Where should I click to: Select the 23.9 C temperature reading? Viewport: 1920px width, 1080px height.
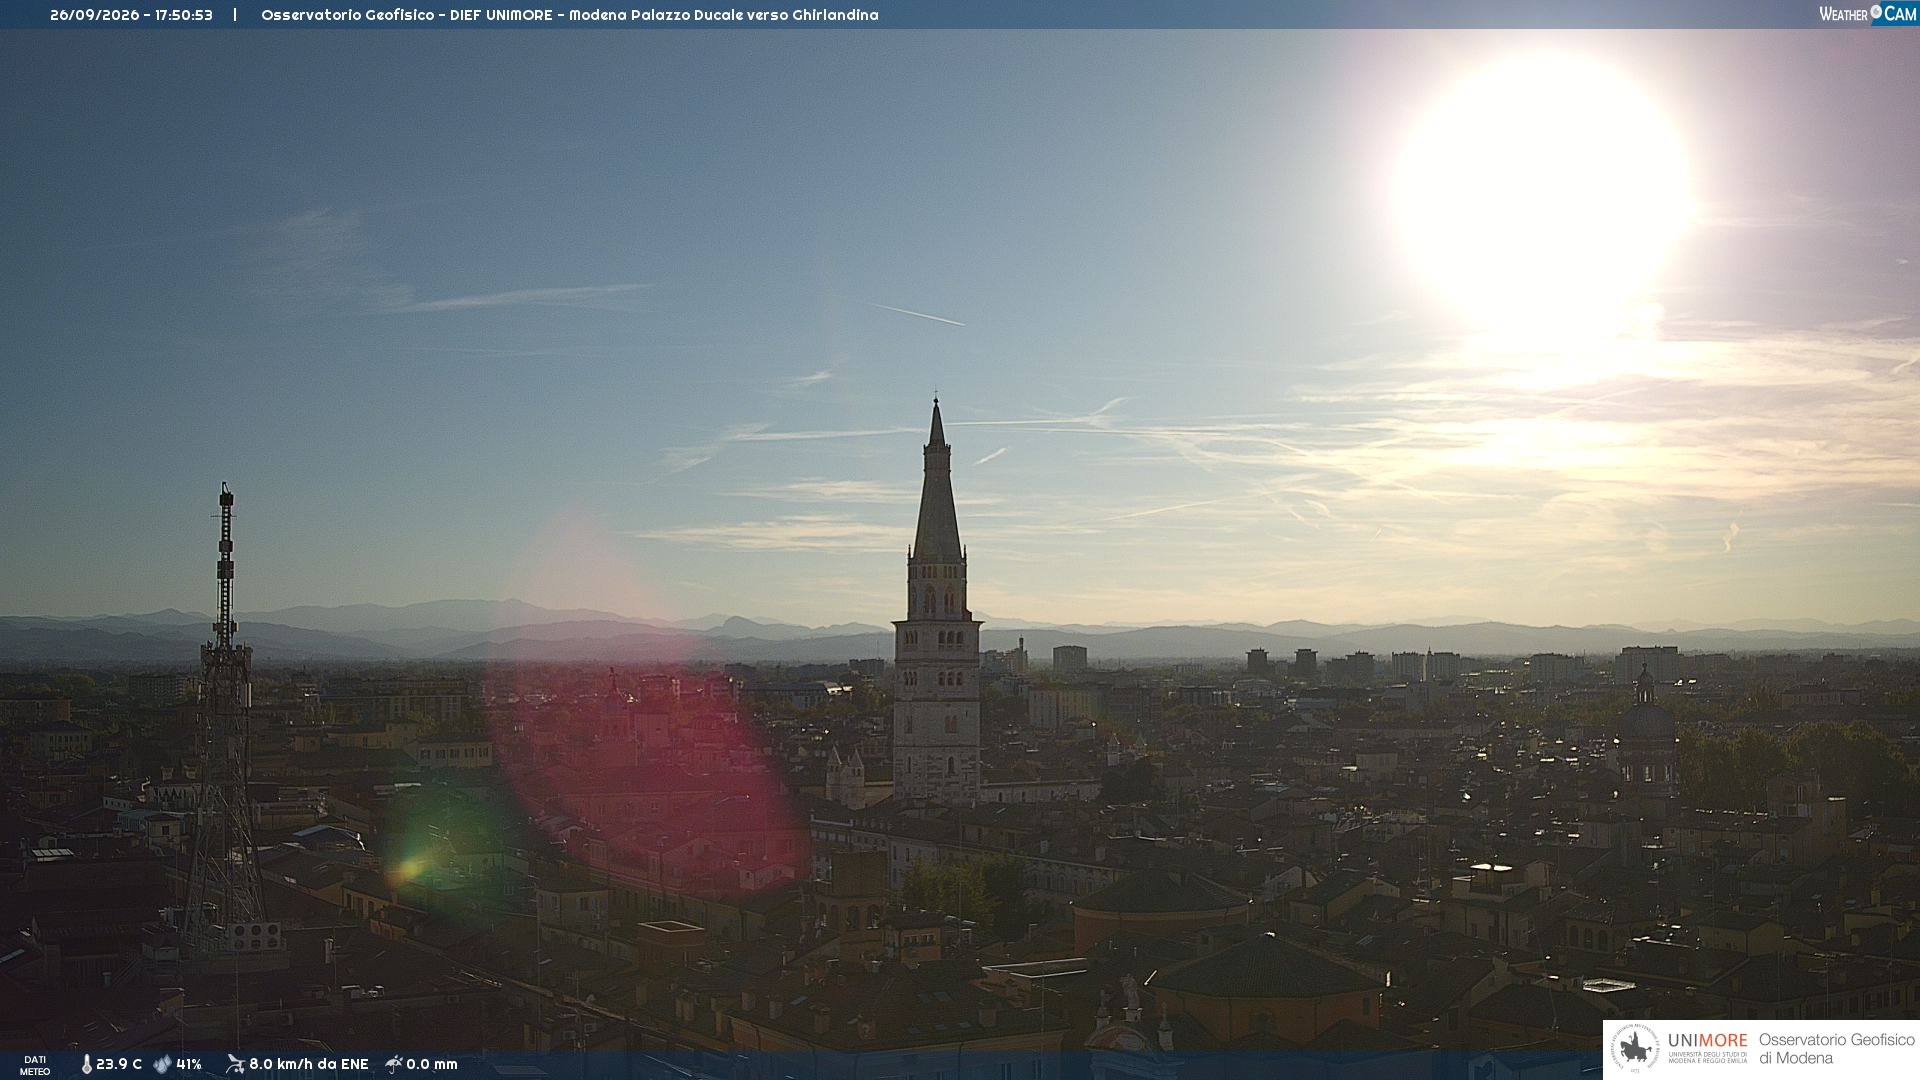click(119, 1065)
